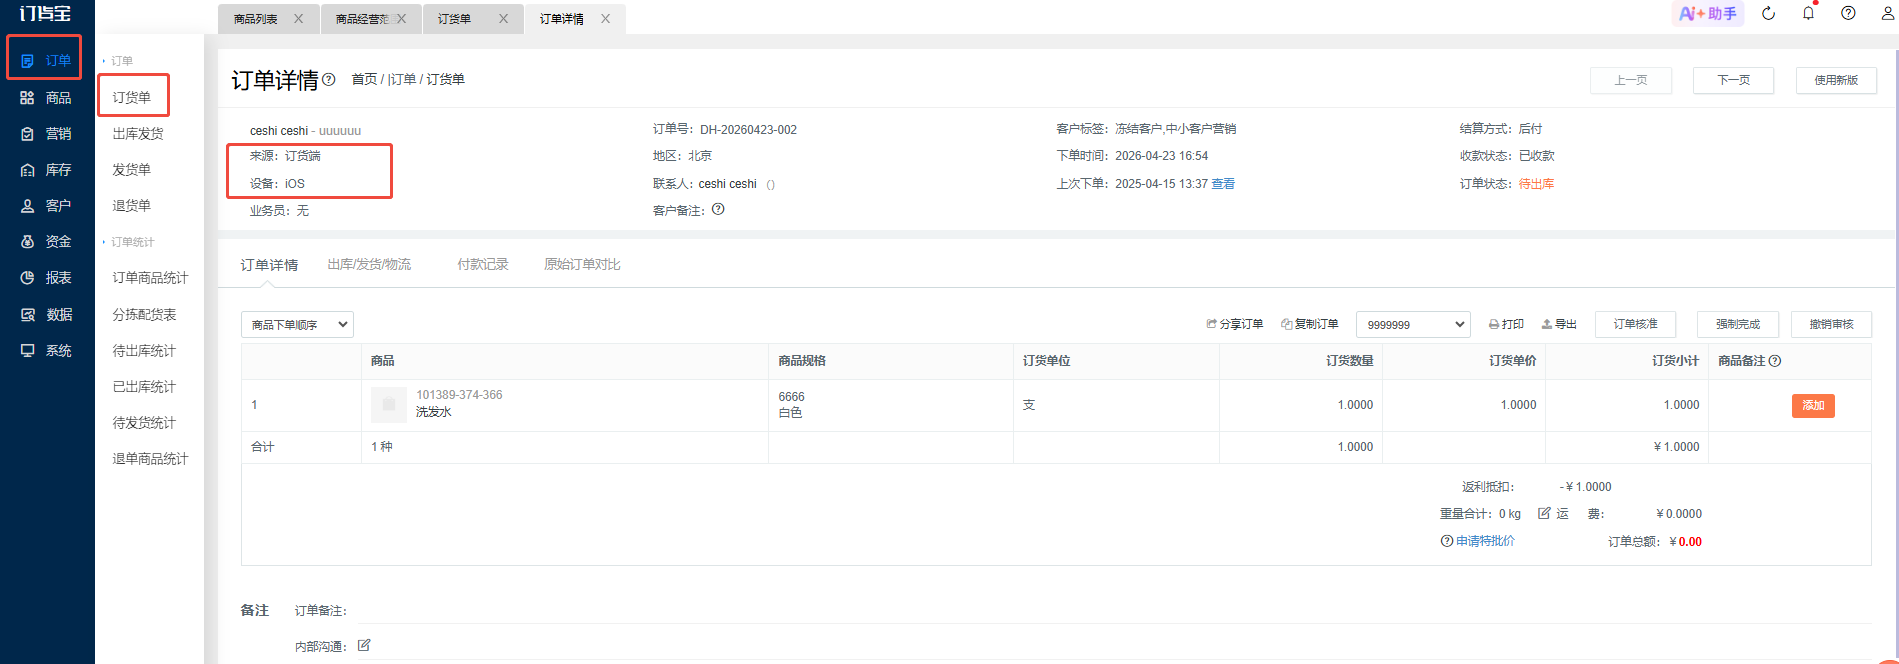The image size is (1899, 664).
Task: Open the 库存 inventory module
Action: tap(45, 169)
